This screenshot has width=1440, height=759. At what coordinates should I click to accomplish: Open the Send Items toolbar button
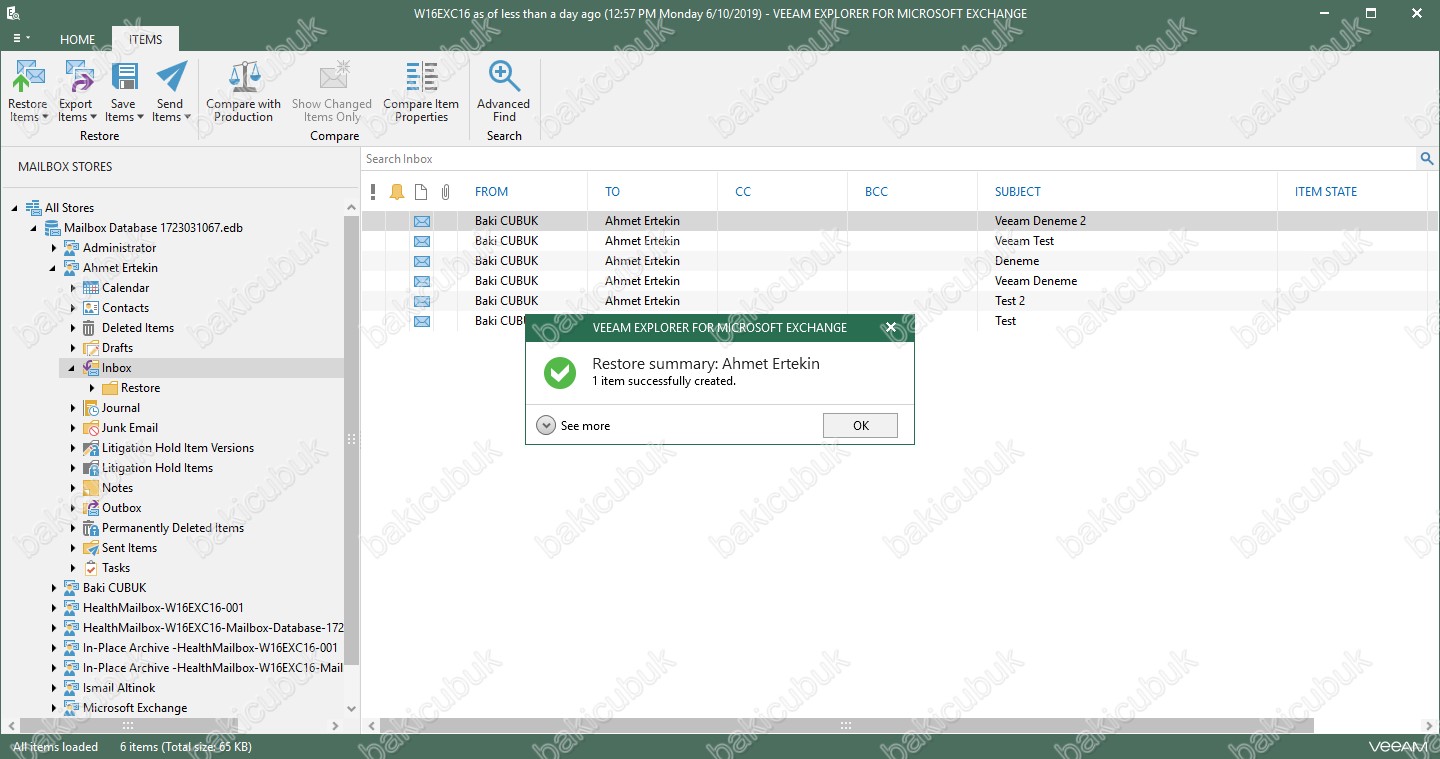coord(171,92)
